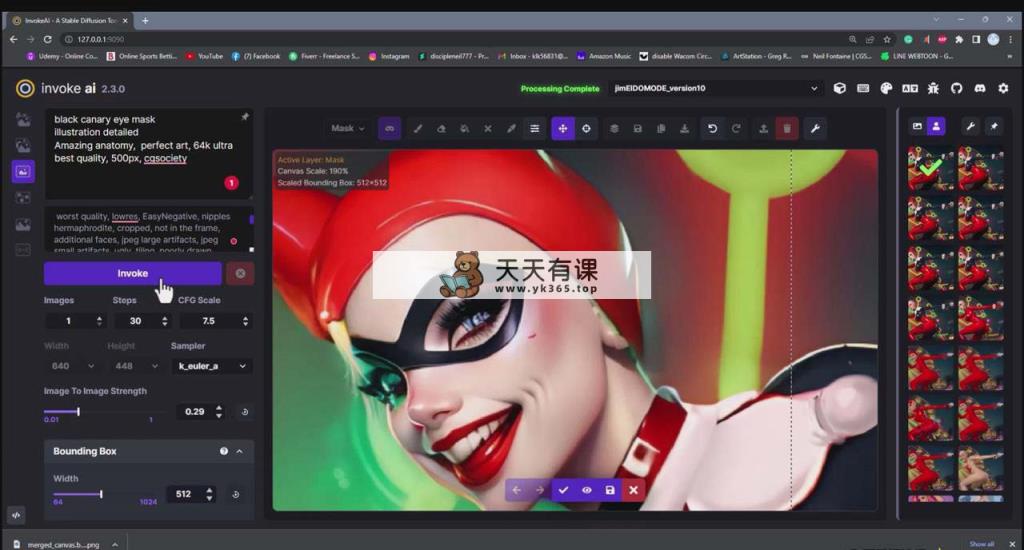Viewport: 1024px width, 550px height.
Task: Pin the prompt options panel
Action: (x=245, y=117)
